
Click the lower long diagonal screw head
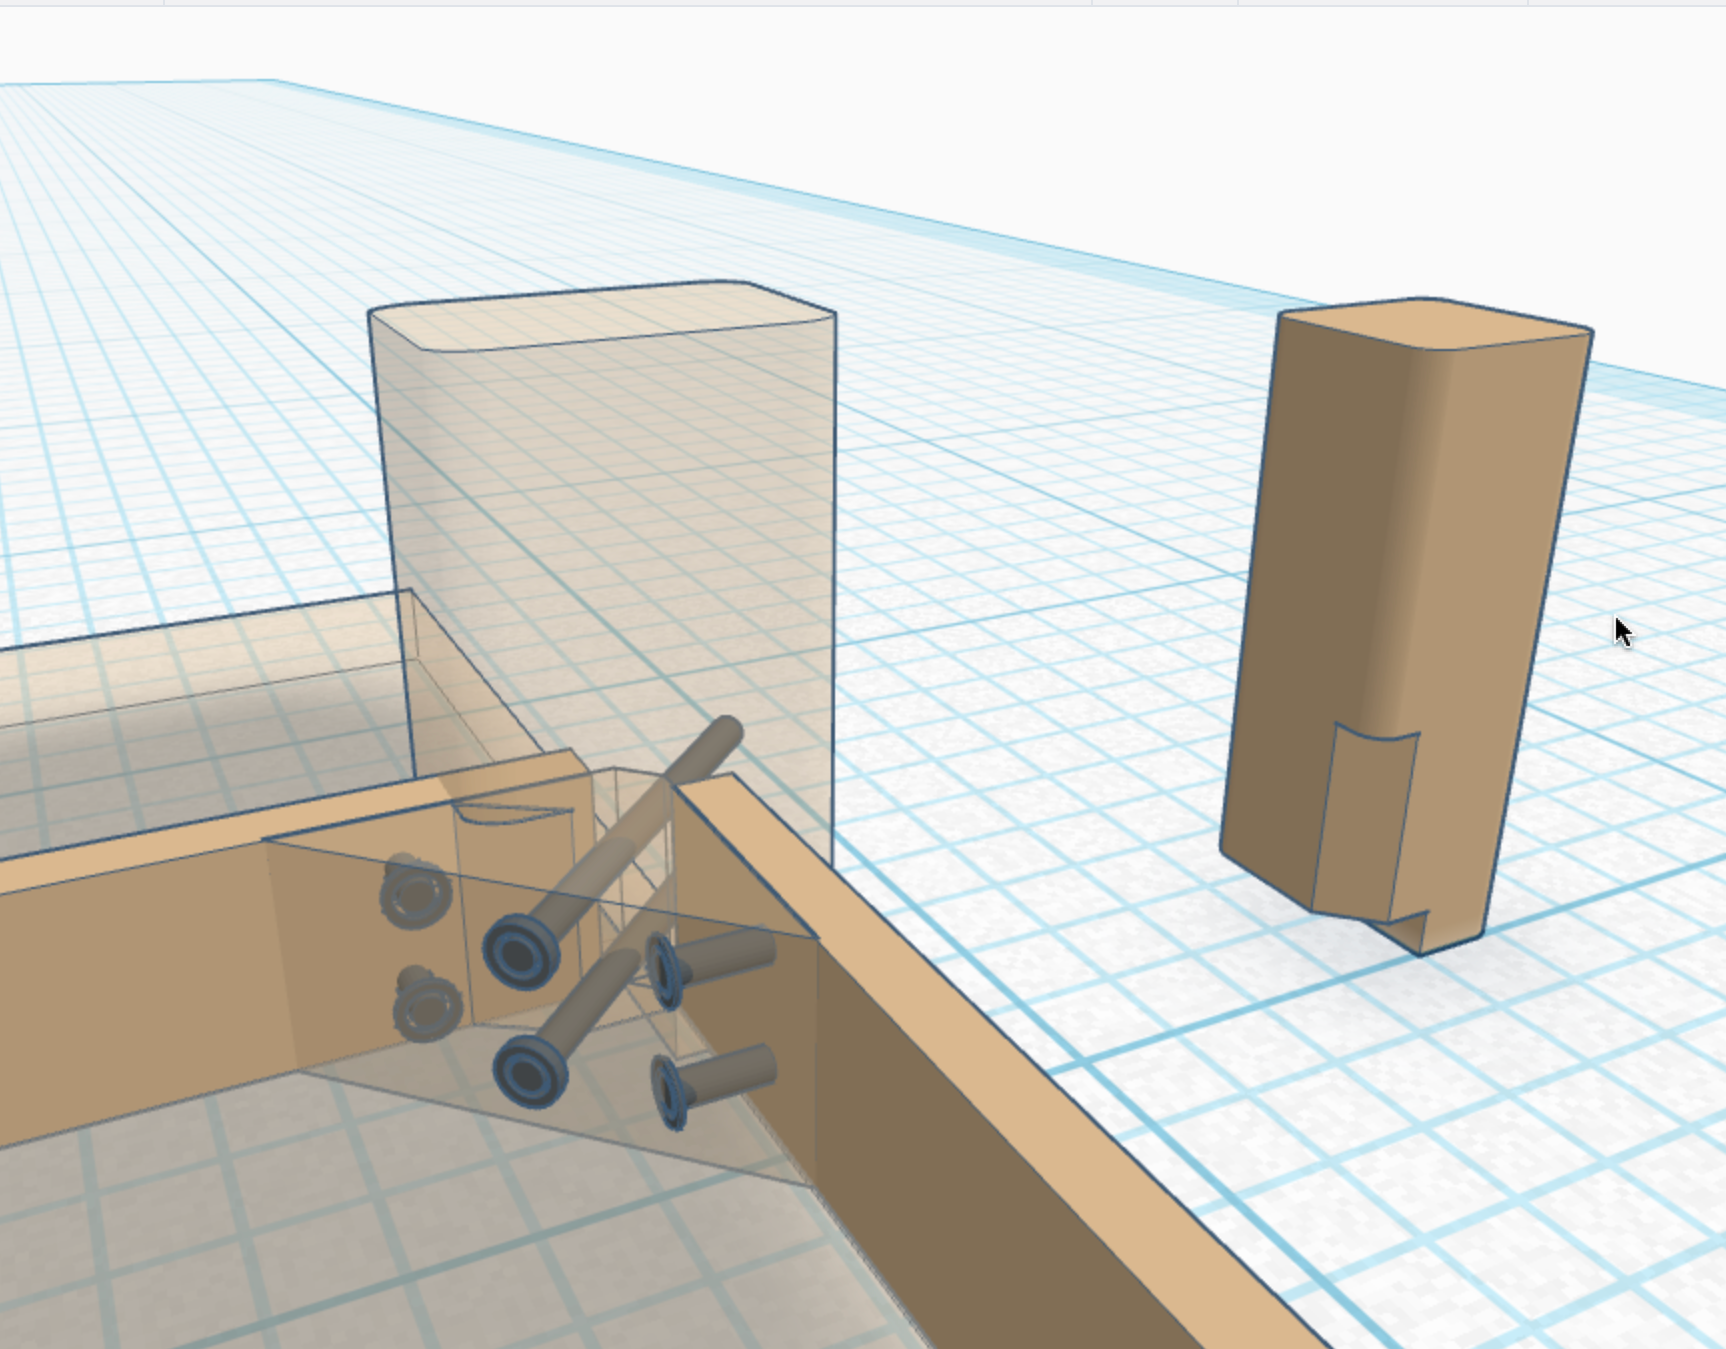pyautogui.click(x=530, y=1070)
